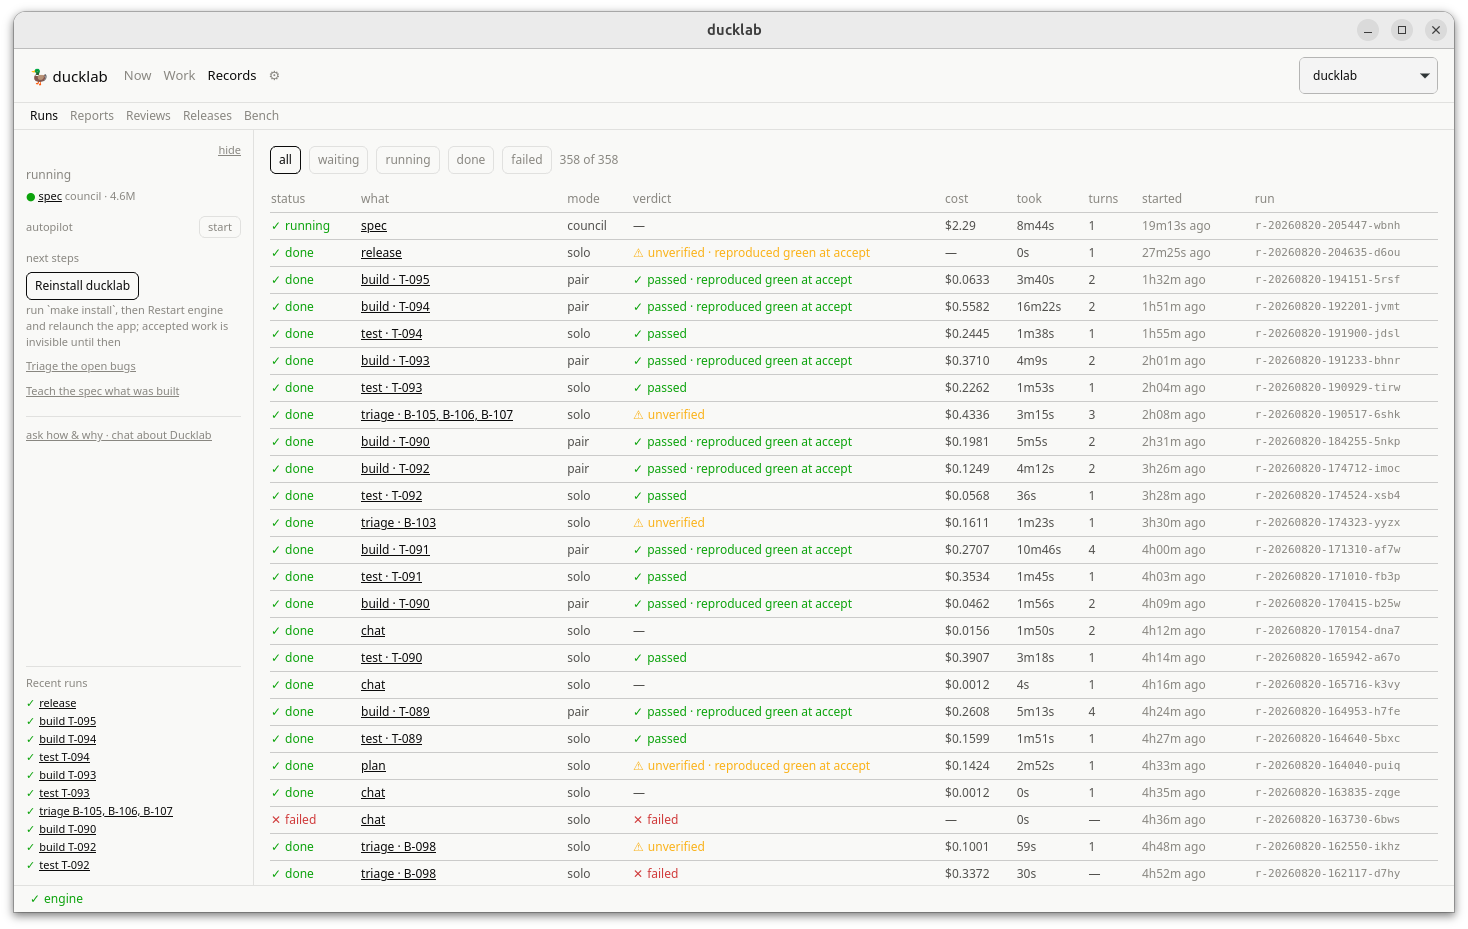This screenshot has height=929, width=1468.
Task: Click the verdict column header
Action: (x=652, y=199)
